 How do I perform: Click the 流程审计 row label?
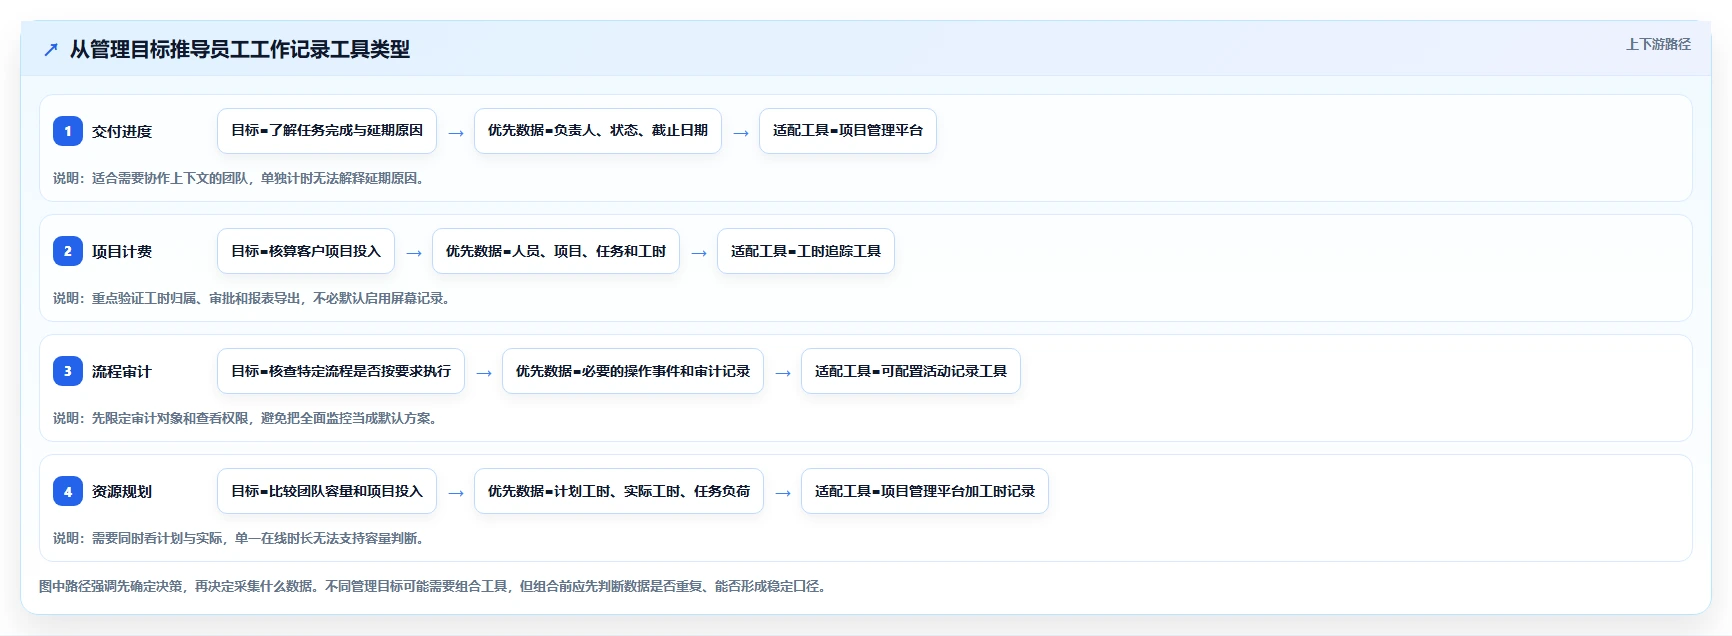[x=122, y=372]
